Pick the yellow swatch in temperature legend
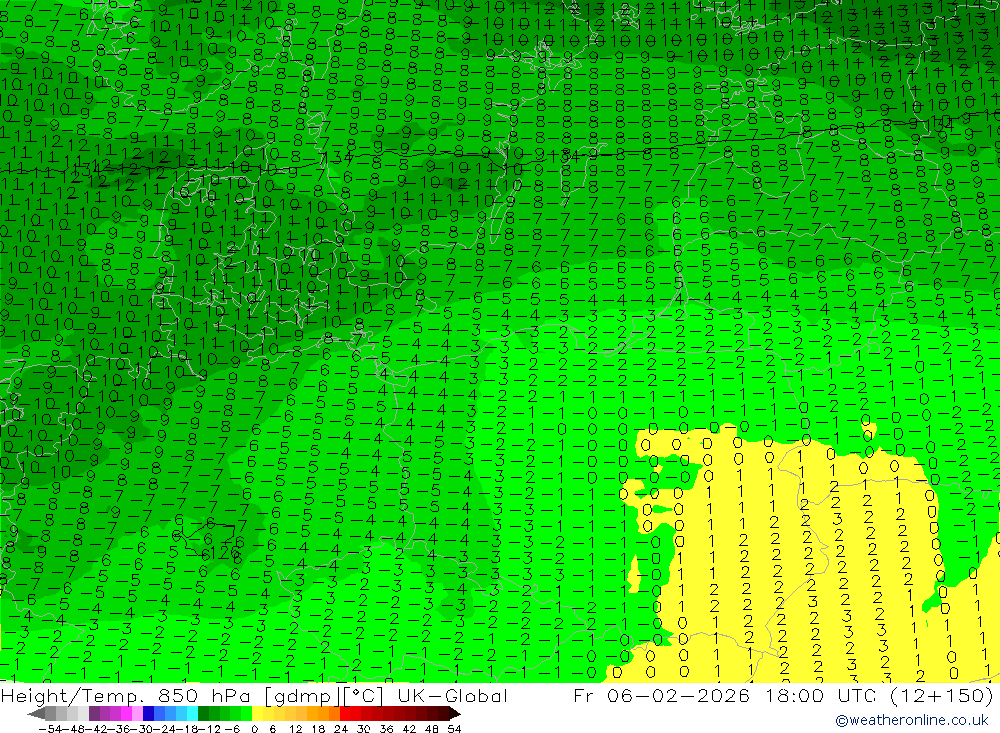Viewport: 1000px width, 733px height. tap(257, 714)
